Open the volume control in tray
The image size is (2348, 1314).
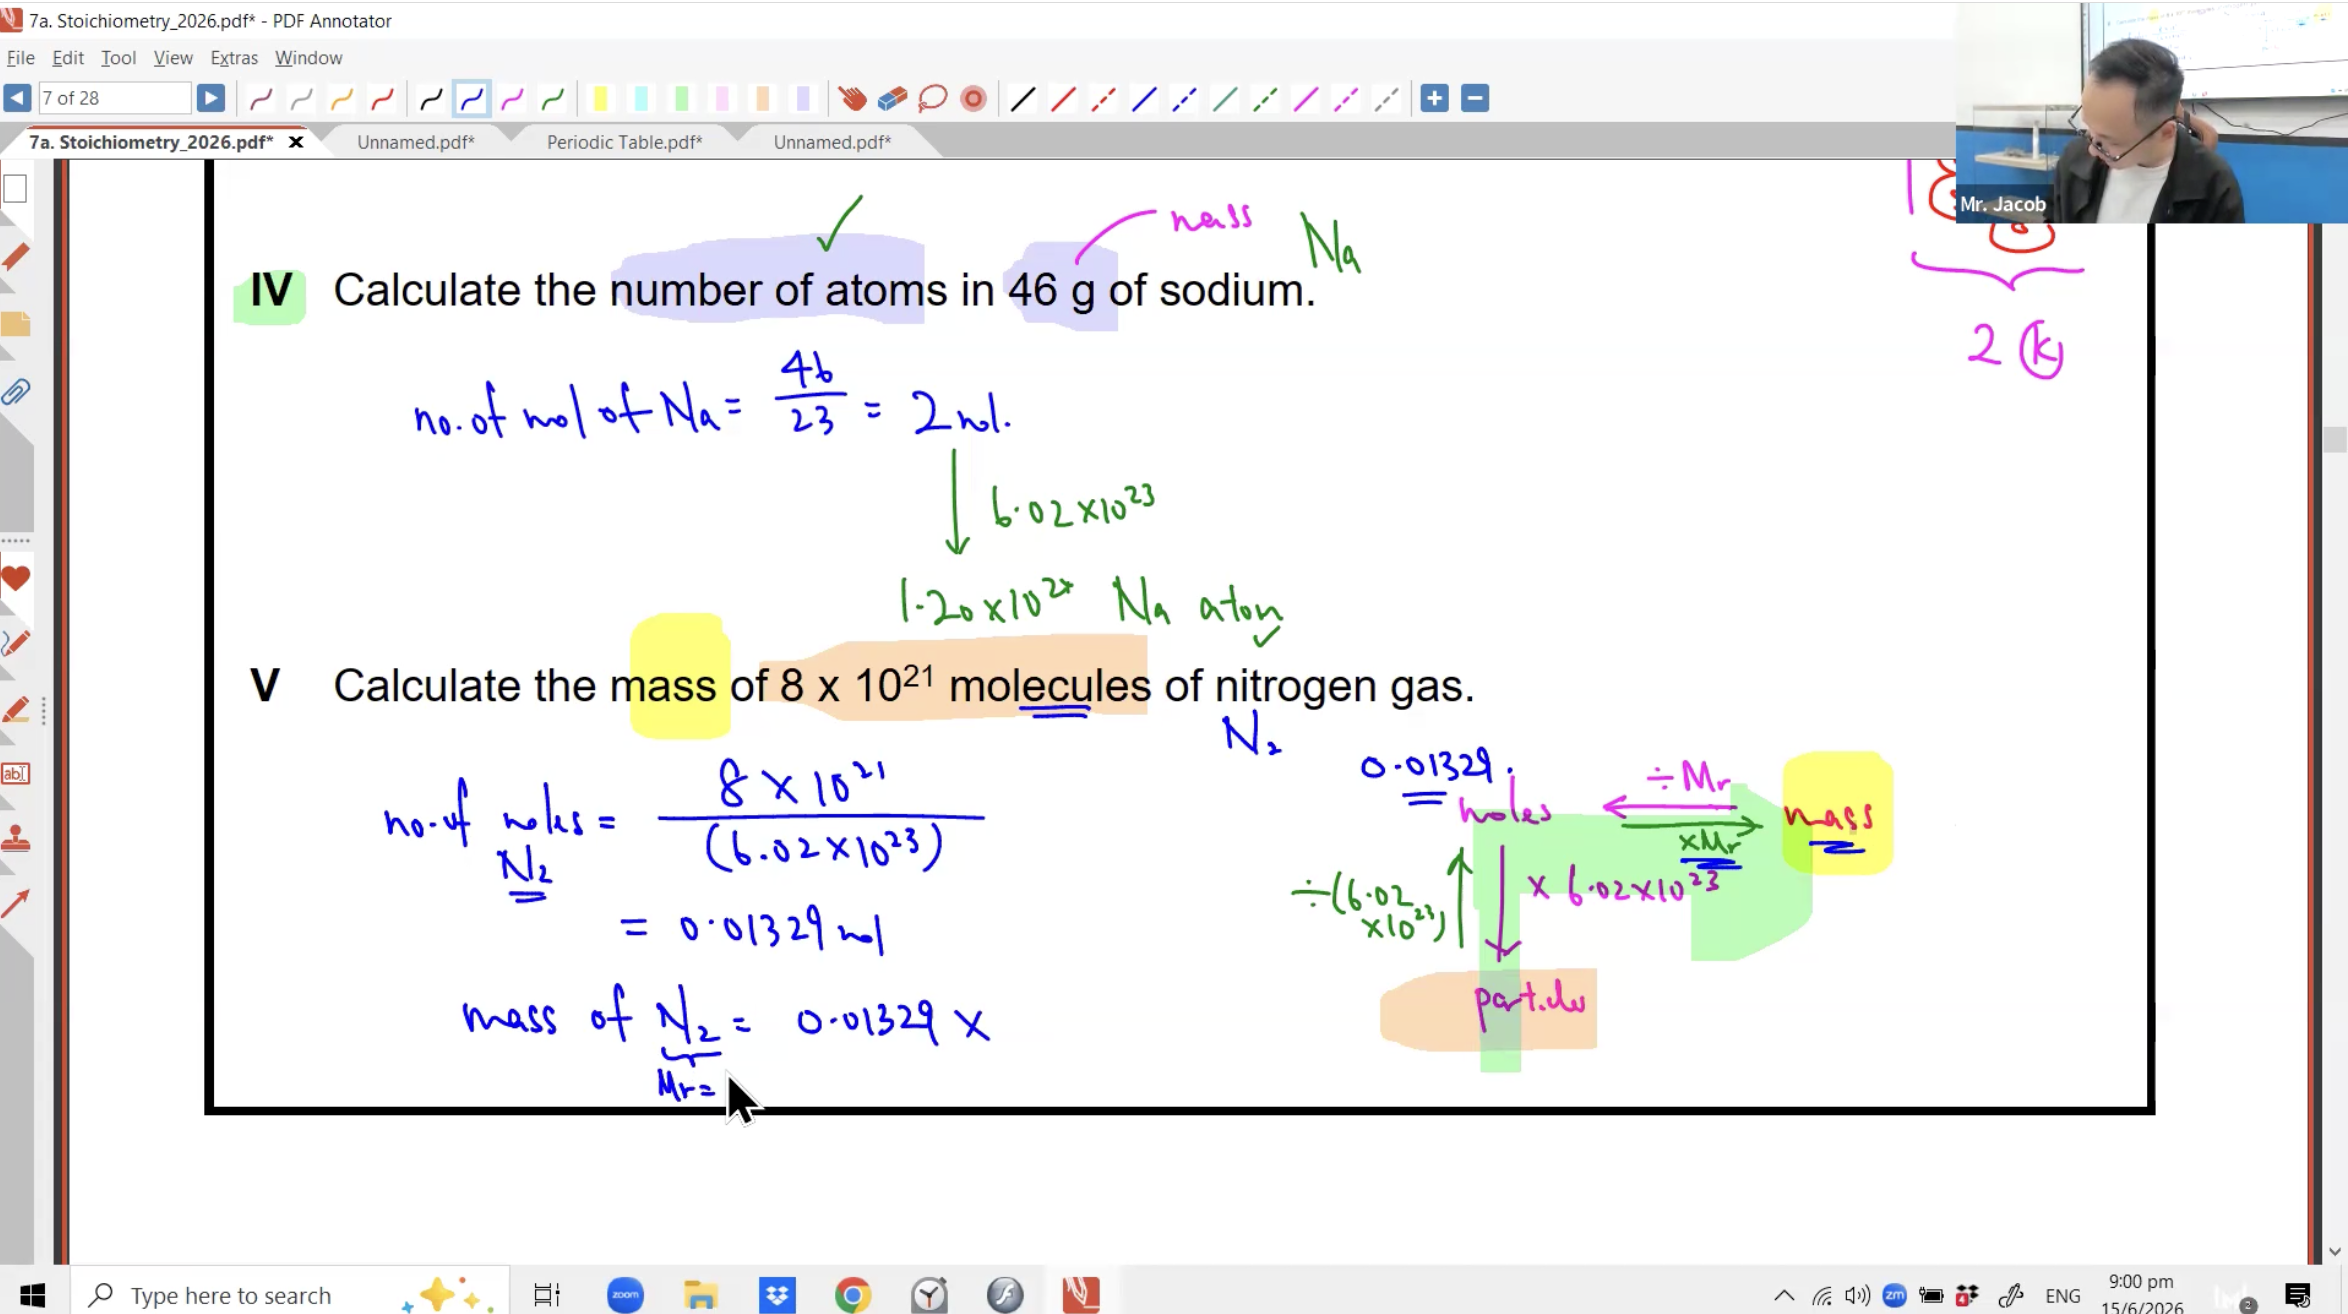tap(1857, 1295)
